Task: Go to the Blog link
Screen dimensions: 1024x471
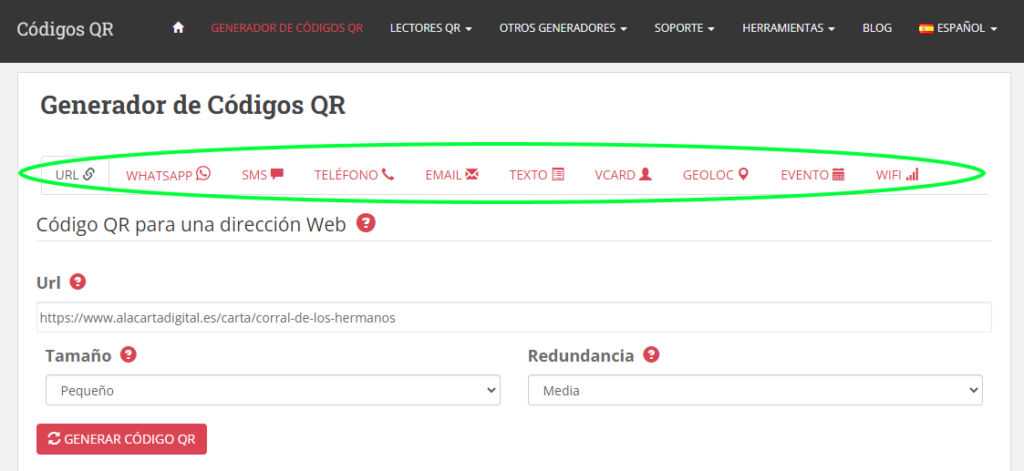Action: click(877, 28)
